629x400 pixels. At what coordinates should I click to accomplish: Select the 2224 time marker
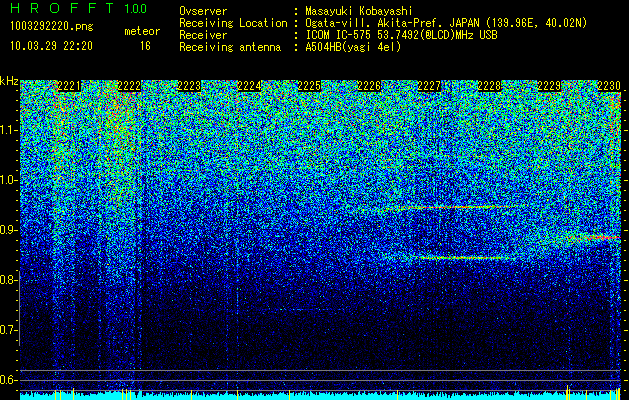(249, 86)
